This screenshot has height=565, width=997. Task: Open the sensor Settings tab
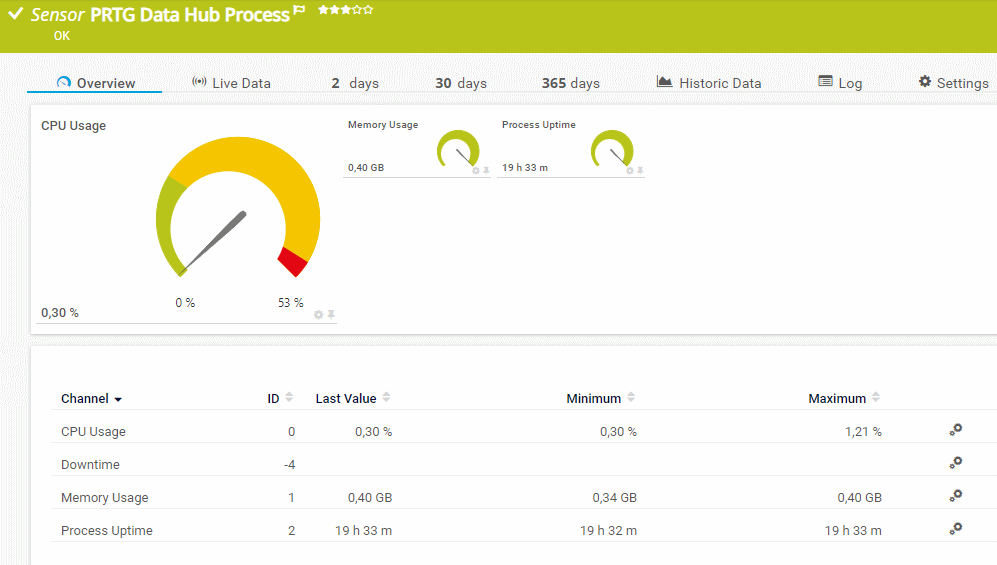[x=953, y=83]
